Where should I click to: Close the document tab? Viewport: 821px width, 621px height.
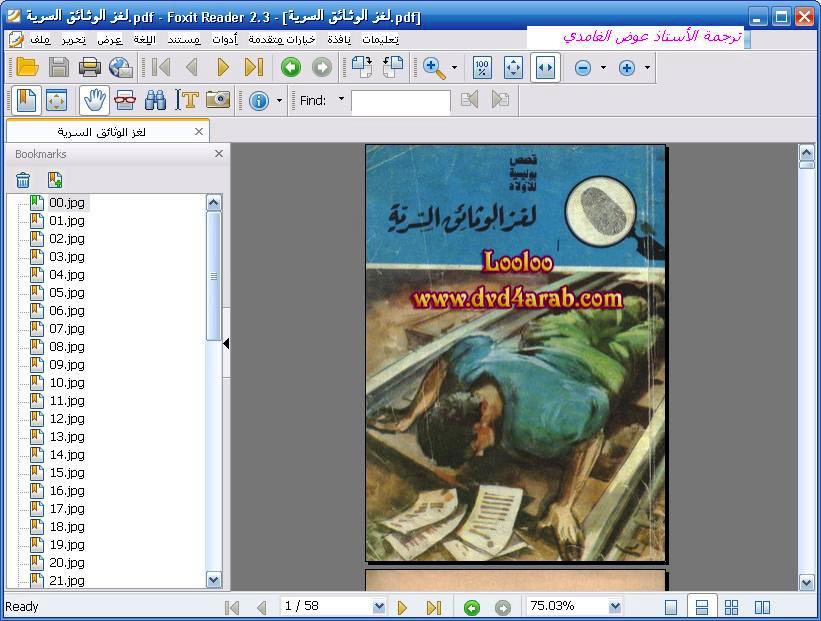[x=199, y=131]
